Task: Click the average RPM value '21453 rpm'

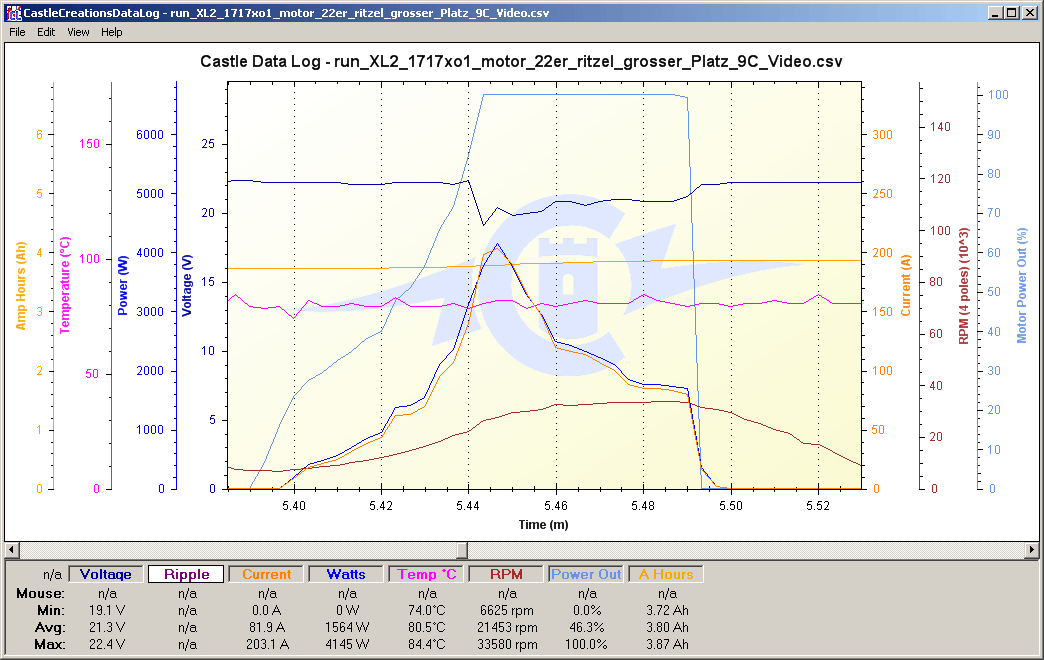Action: [507, 627]
